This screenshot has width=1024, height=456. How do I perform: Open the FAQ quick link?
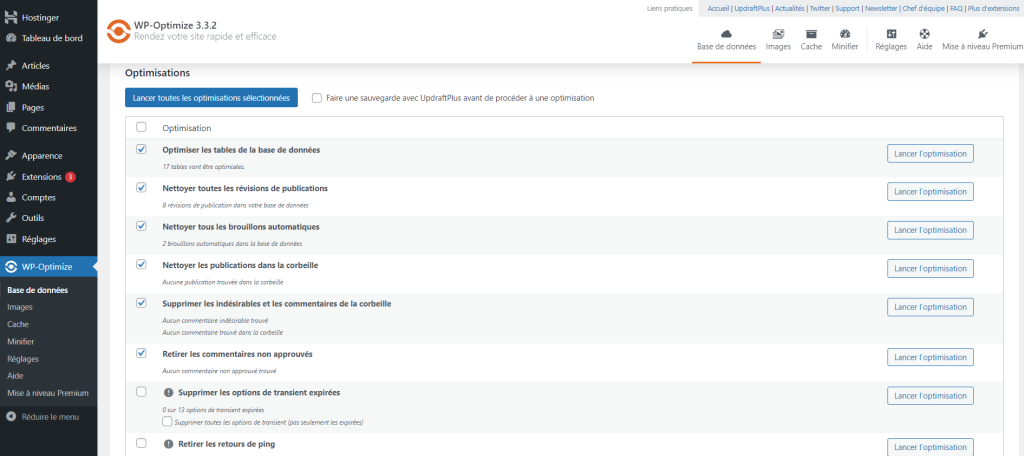957,8
